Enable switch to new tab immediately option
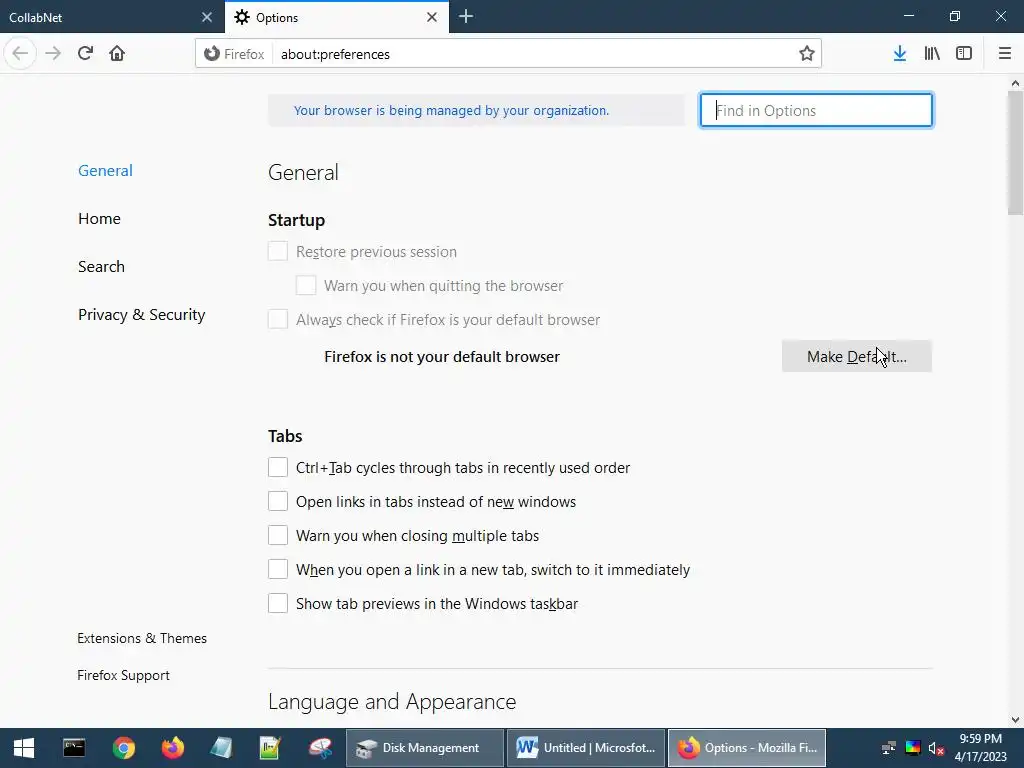Screen dimensions: 1024x768 pyautogui.click(x=278, y=569)
